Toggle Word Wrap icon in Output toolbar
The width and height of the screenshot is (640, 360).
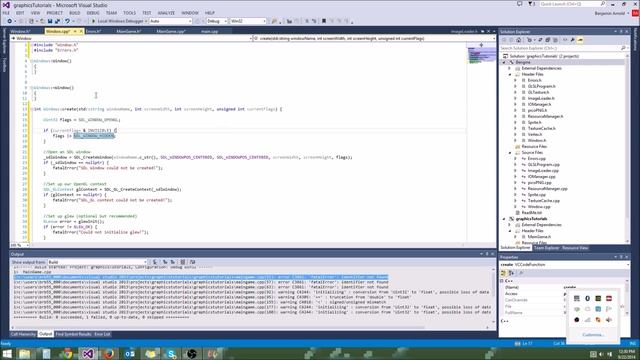pos(192,262)
